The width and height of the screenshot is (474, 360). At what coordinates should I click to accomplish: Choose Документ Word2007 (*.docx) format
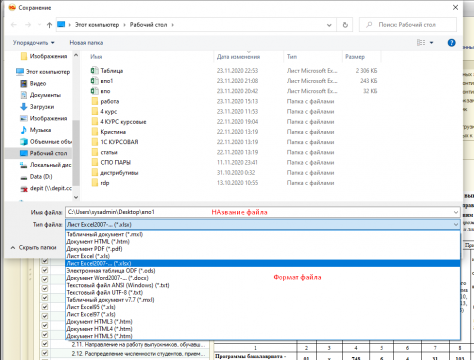pos(263,278)
